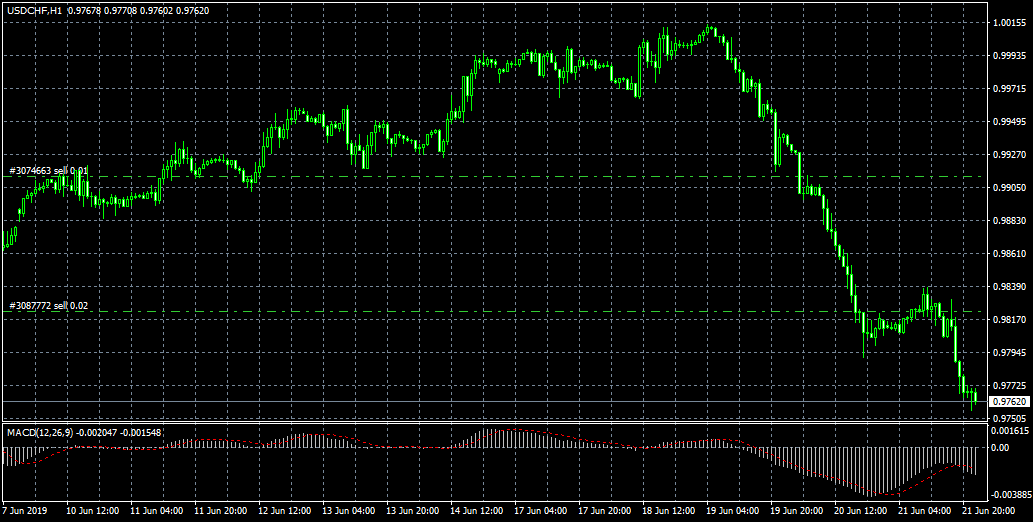Click the USDCHF,H1 chart title text

point(34,9)
